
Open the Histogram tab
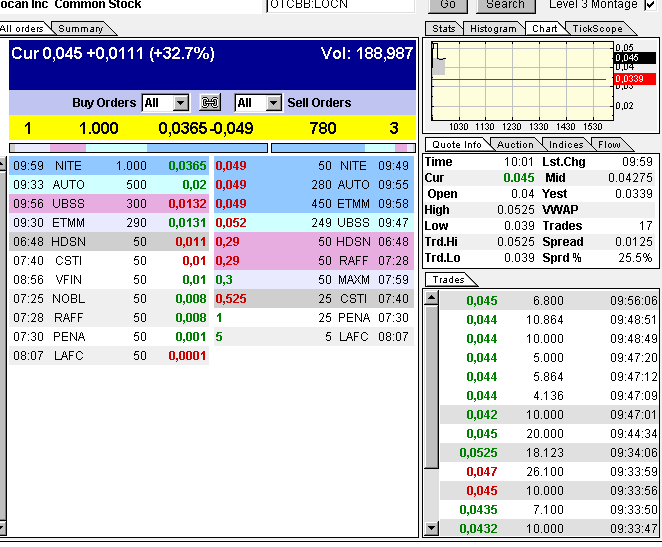493,29
